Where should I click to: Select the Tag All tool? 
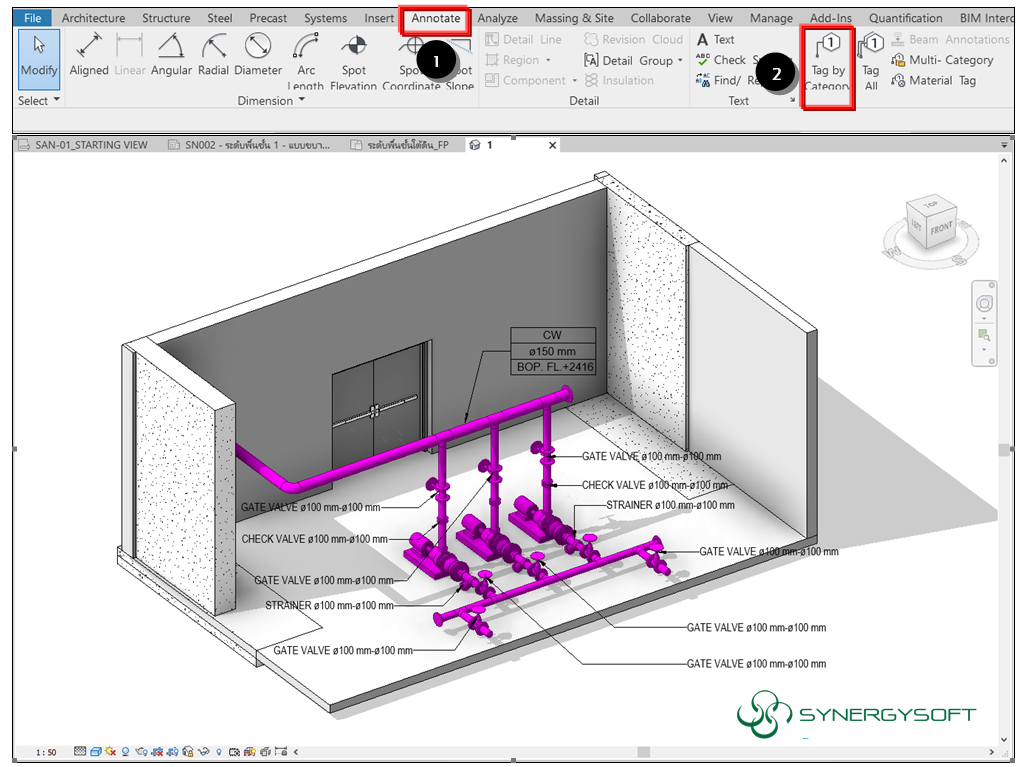tap(871, 61)
